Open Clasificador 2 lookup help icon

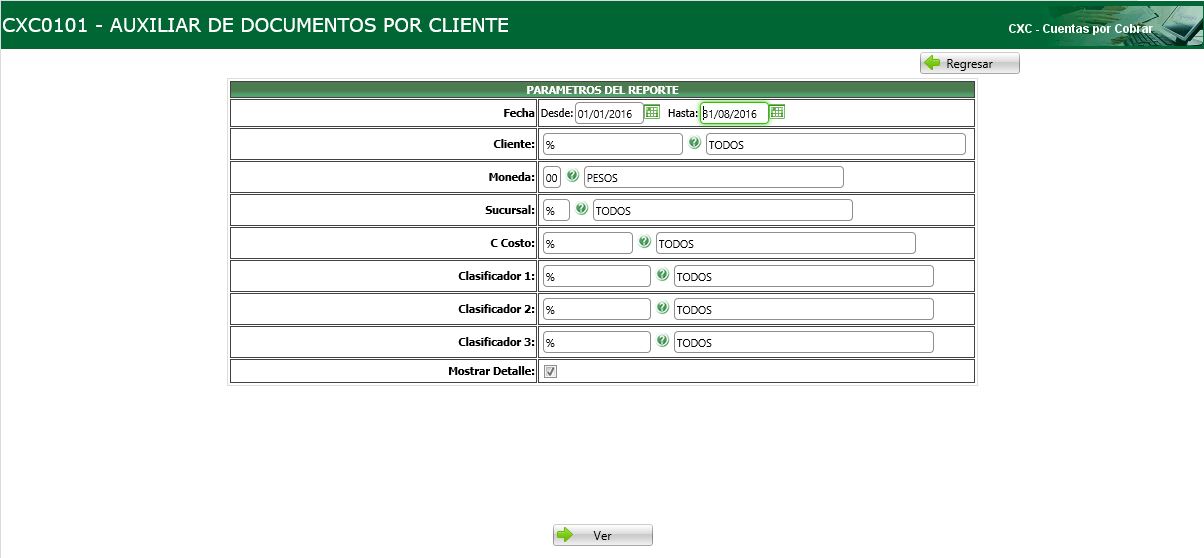[662, 308]
